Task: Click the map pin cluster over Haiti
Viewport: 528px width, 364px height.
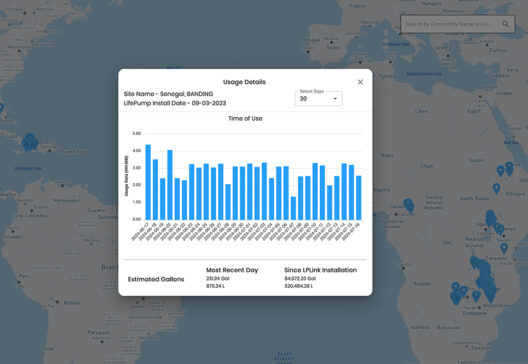Action: coord(30,142)
